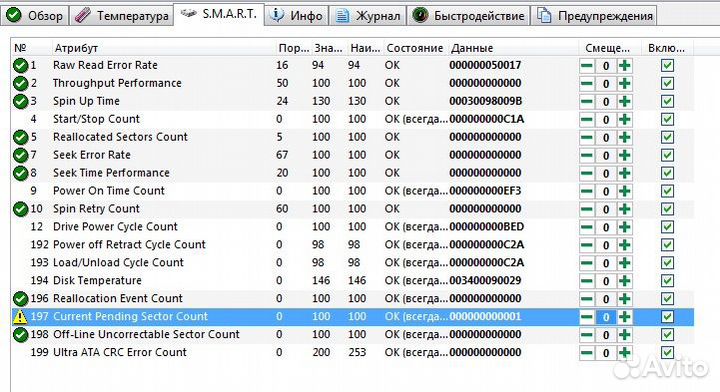This screenshot has height=392, width=720.
Task: Toggle enabled checkbox for Spin Up Time
Action: coord(667,101)
